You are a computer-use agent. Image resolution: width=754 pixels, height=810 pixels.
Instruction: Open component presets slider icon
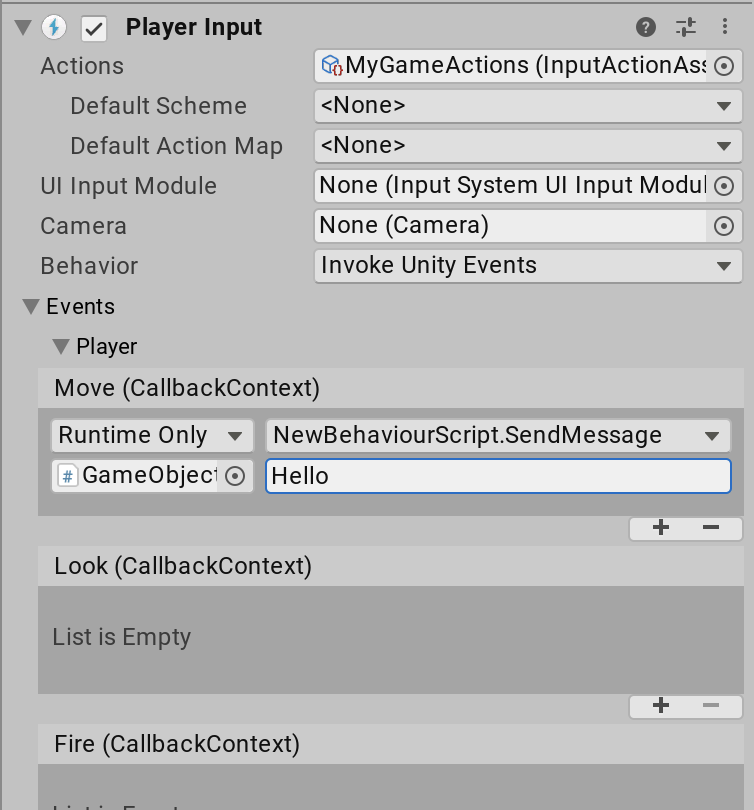point(686,27)
